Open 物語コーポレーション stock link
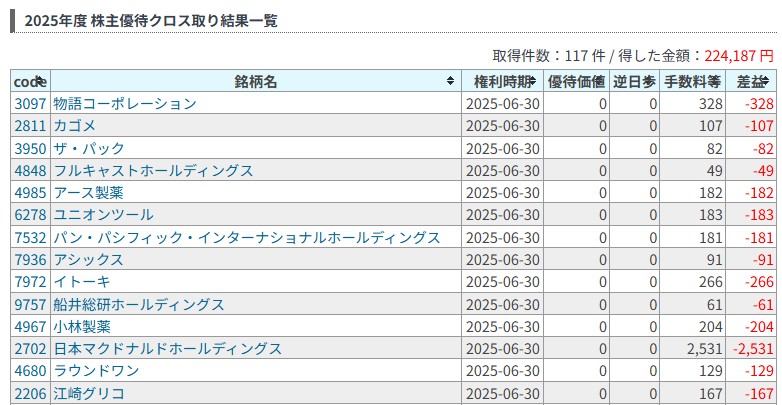Image resolution: width=782 pixels, height=405 pixels. [125, 104]
